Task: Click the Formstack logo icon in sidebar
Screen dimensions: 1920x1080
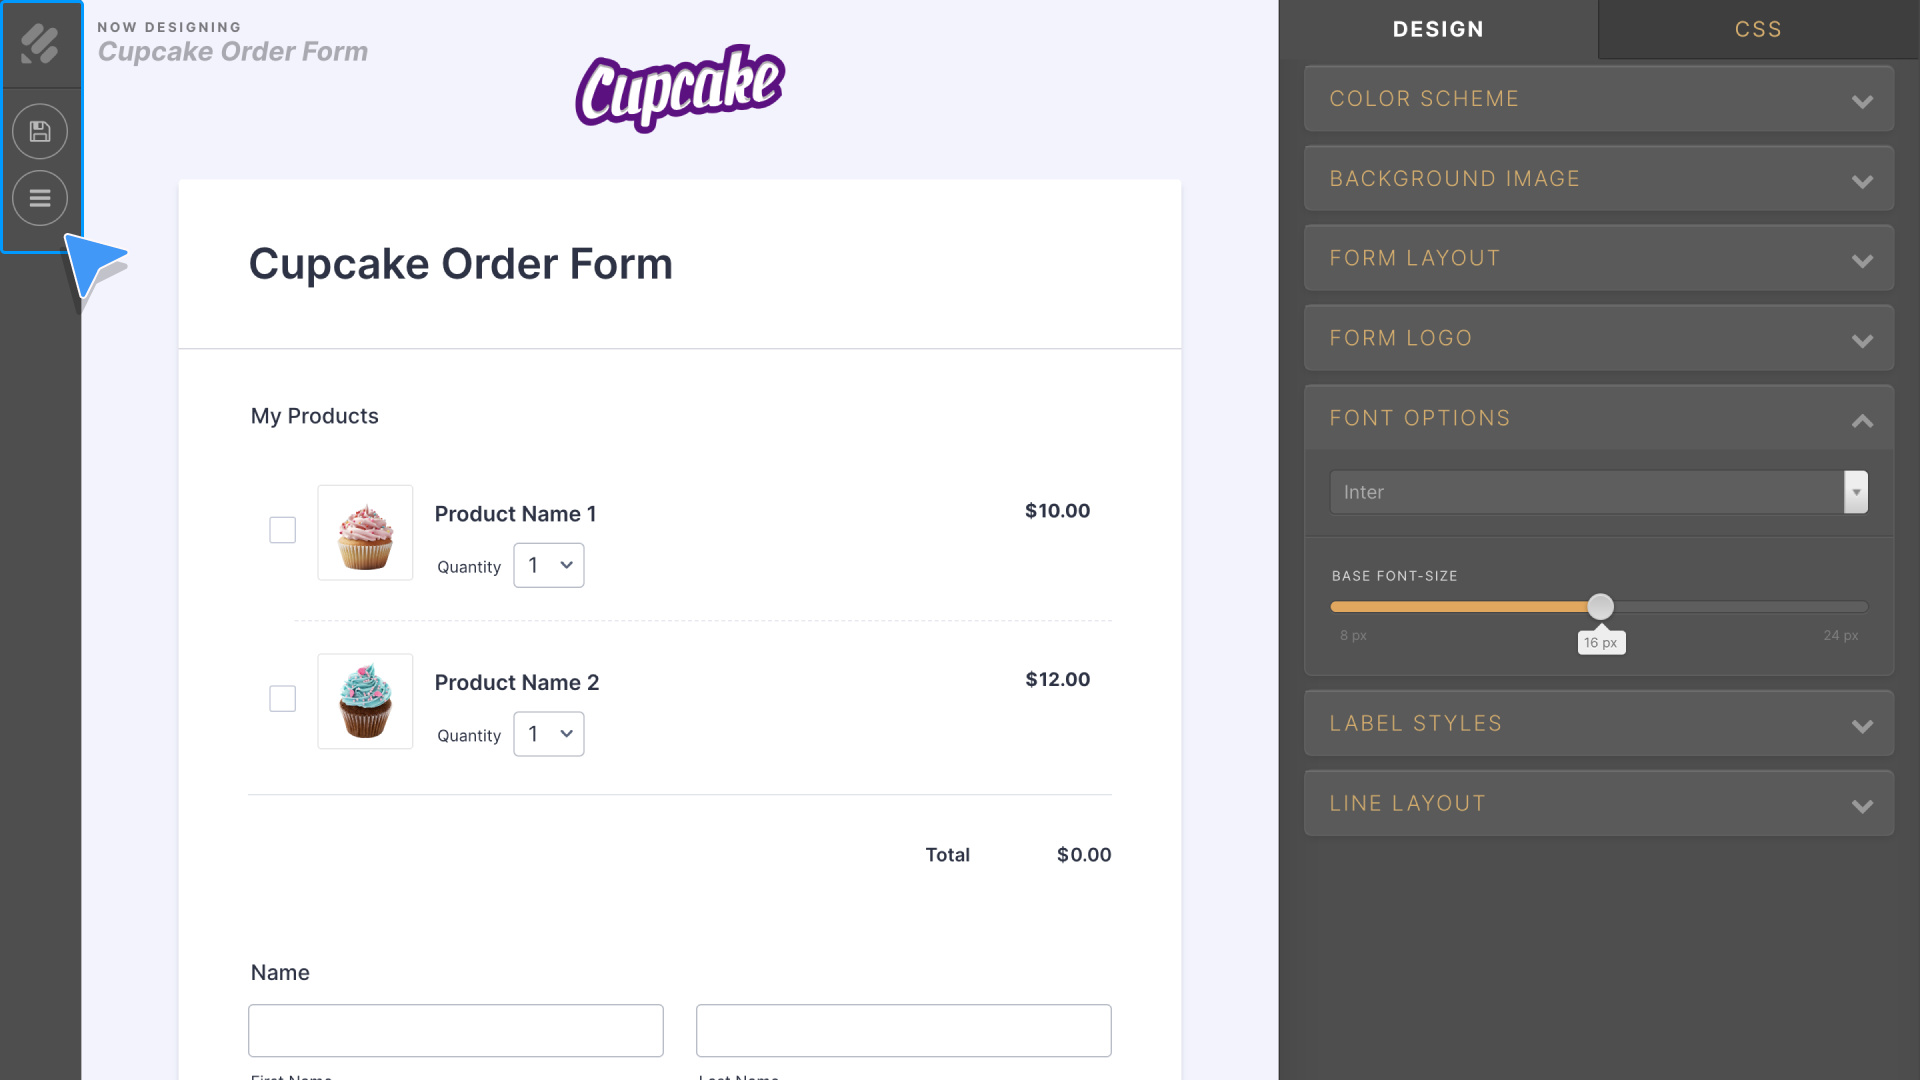Action: point(40,44)
